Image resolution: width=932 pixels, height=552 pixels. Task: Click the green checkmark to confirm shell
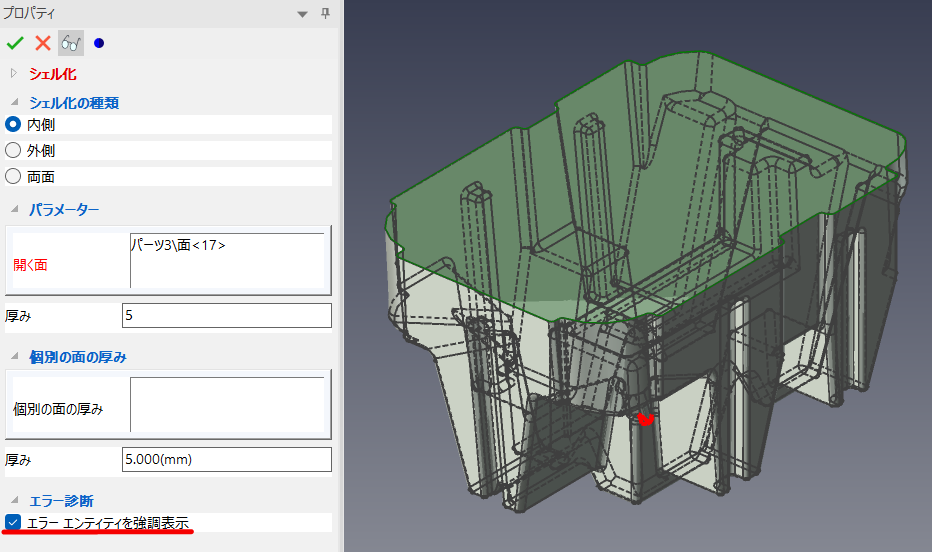tap(15, 43)
